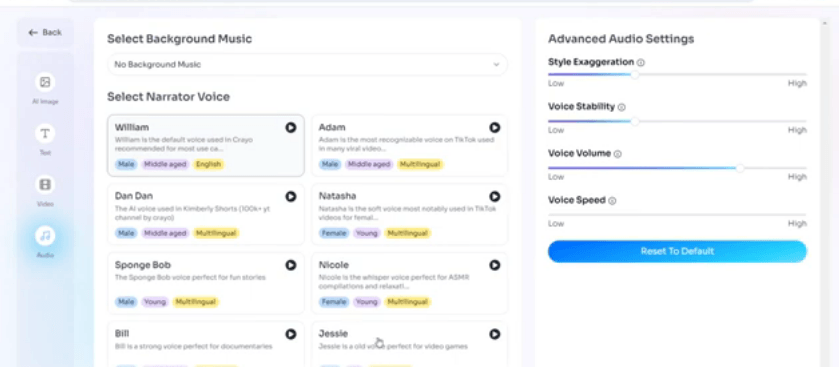Click the Young tag on Sponge Bob
Image resolution: width=839 pixels, height=367 pixels.
click(x=155, y=302)
